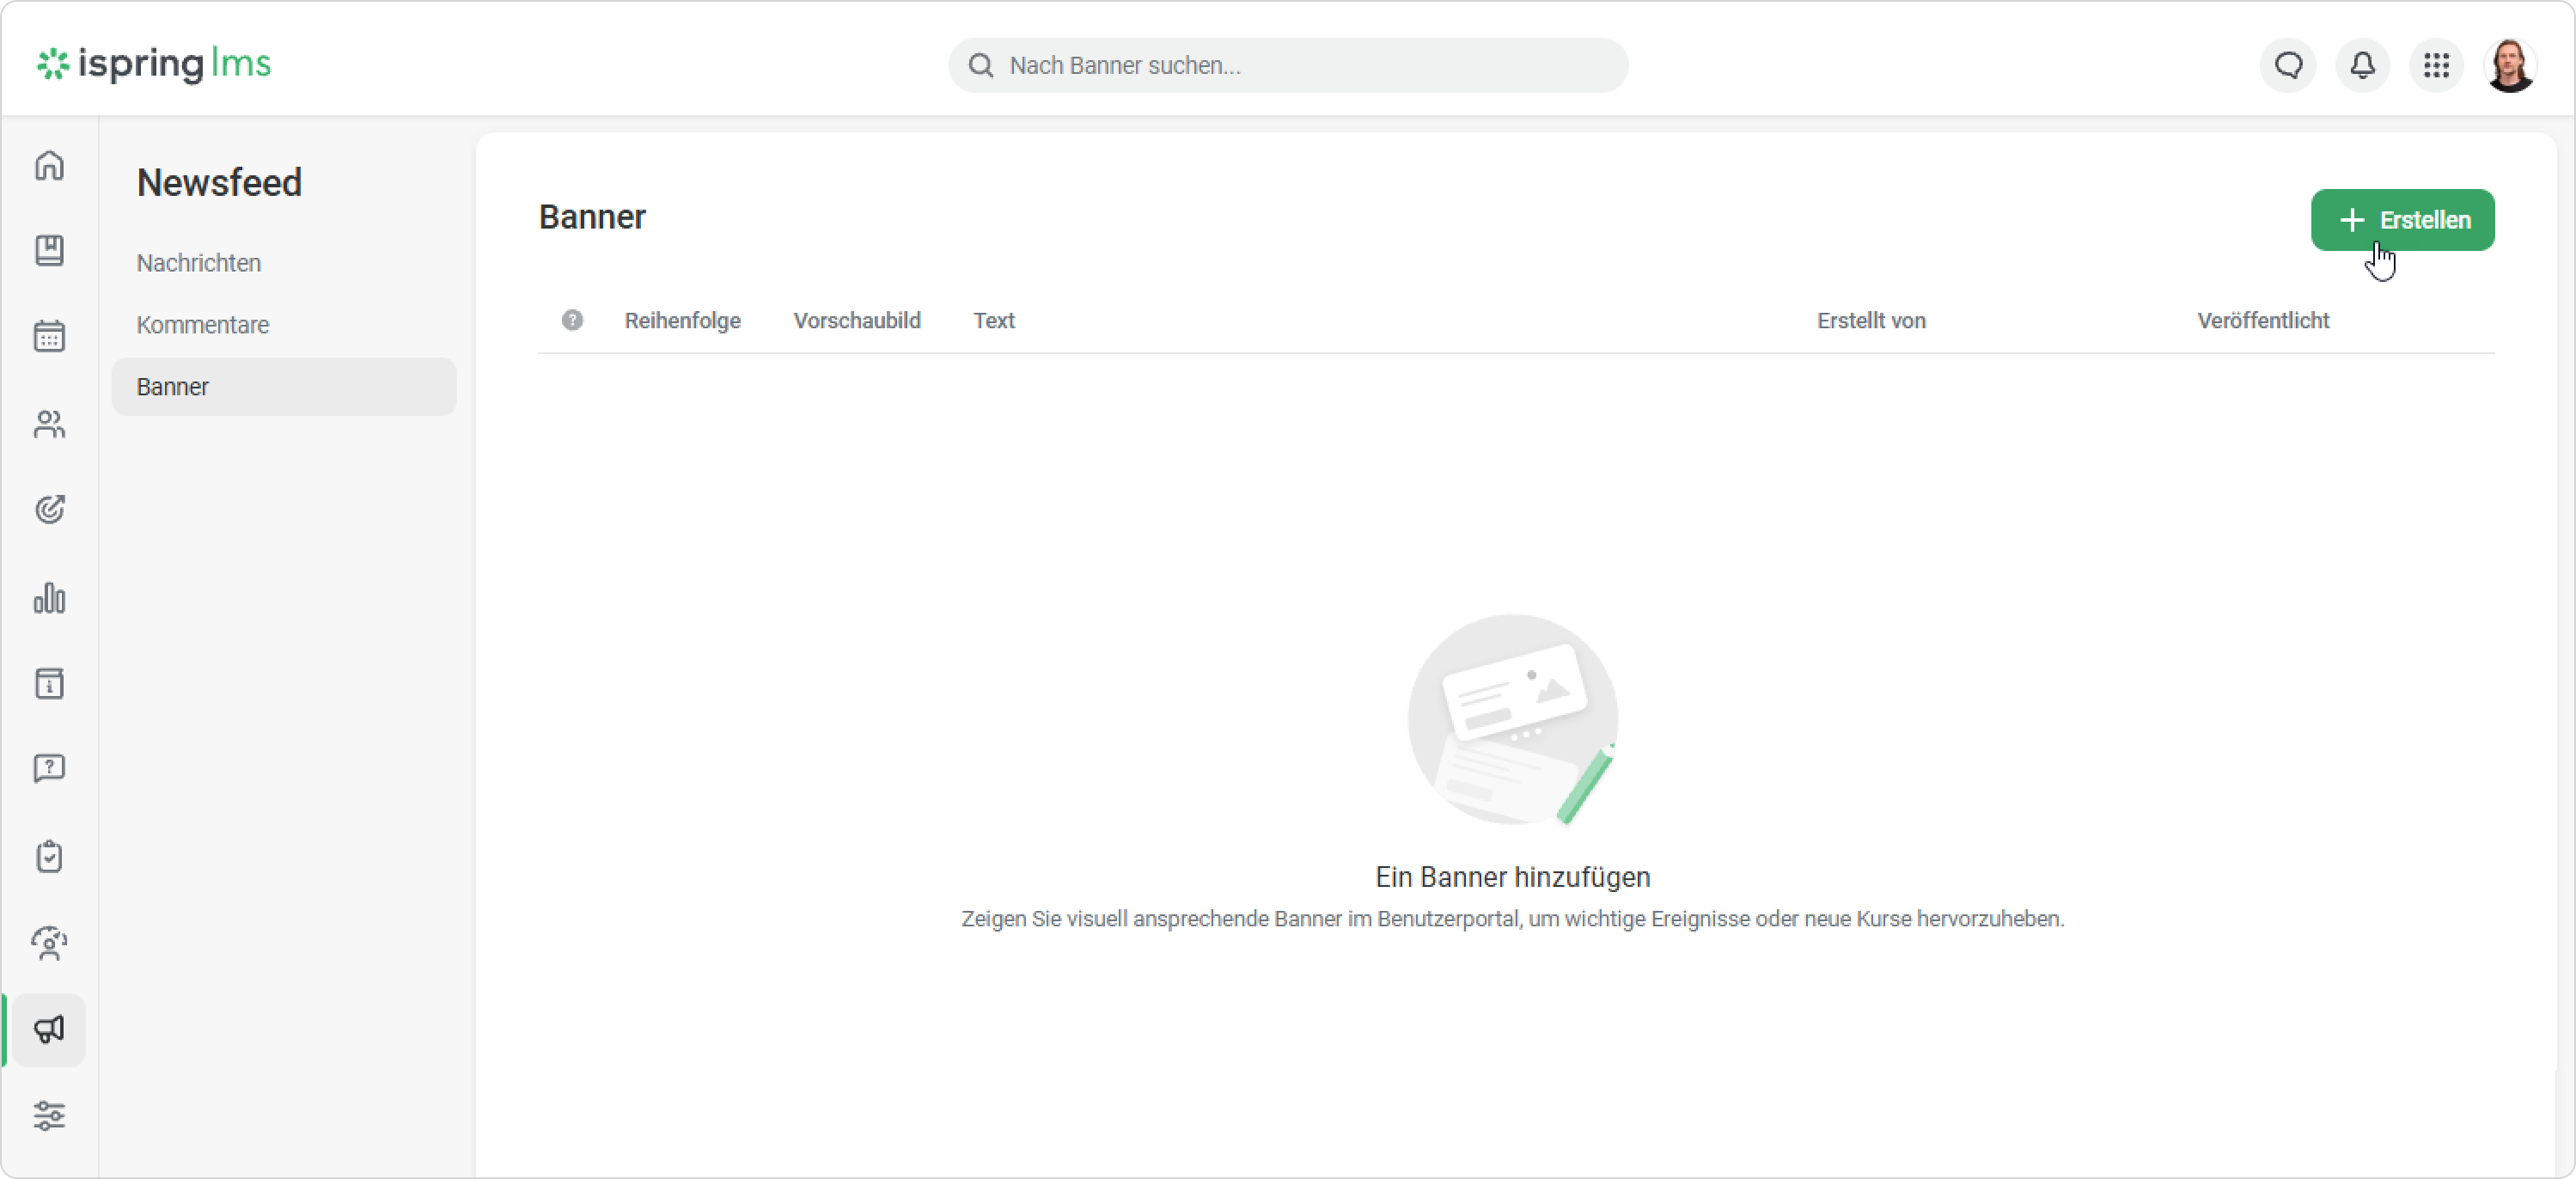Click the Banner page title
2576x1179 pixels.
coord(592,217)
